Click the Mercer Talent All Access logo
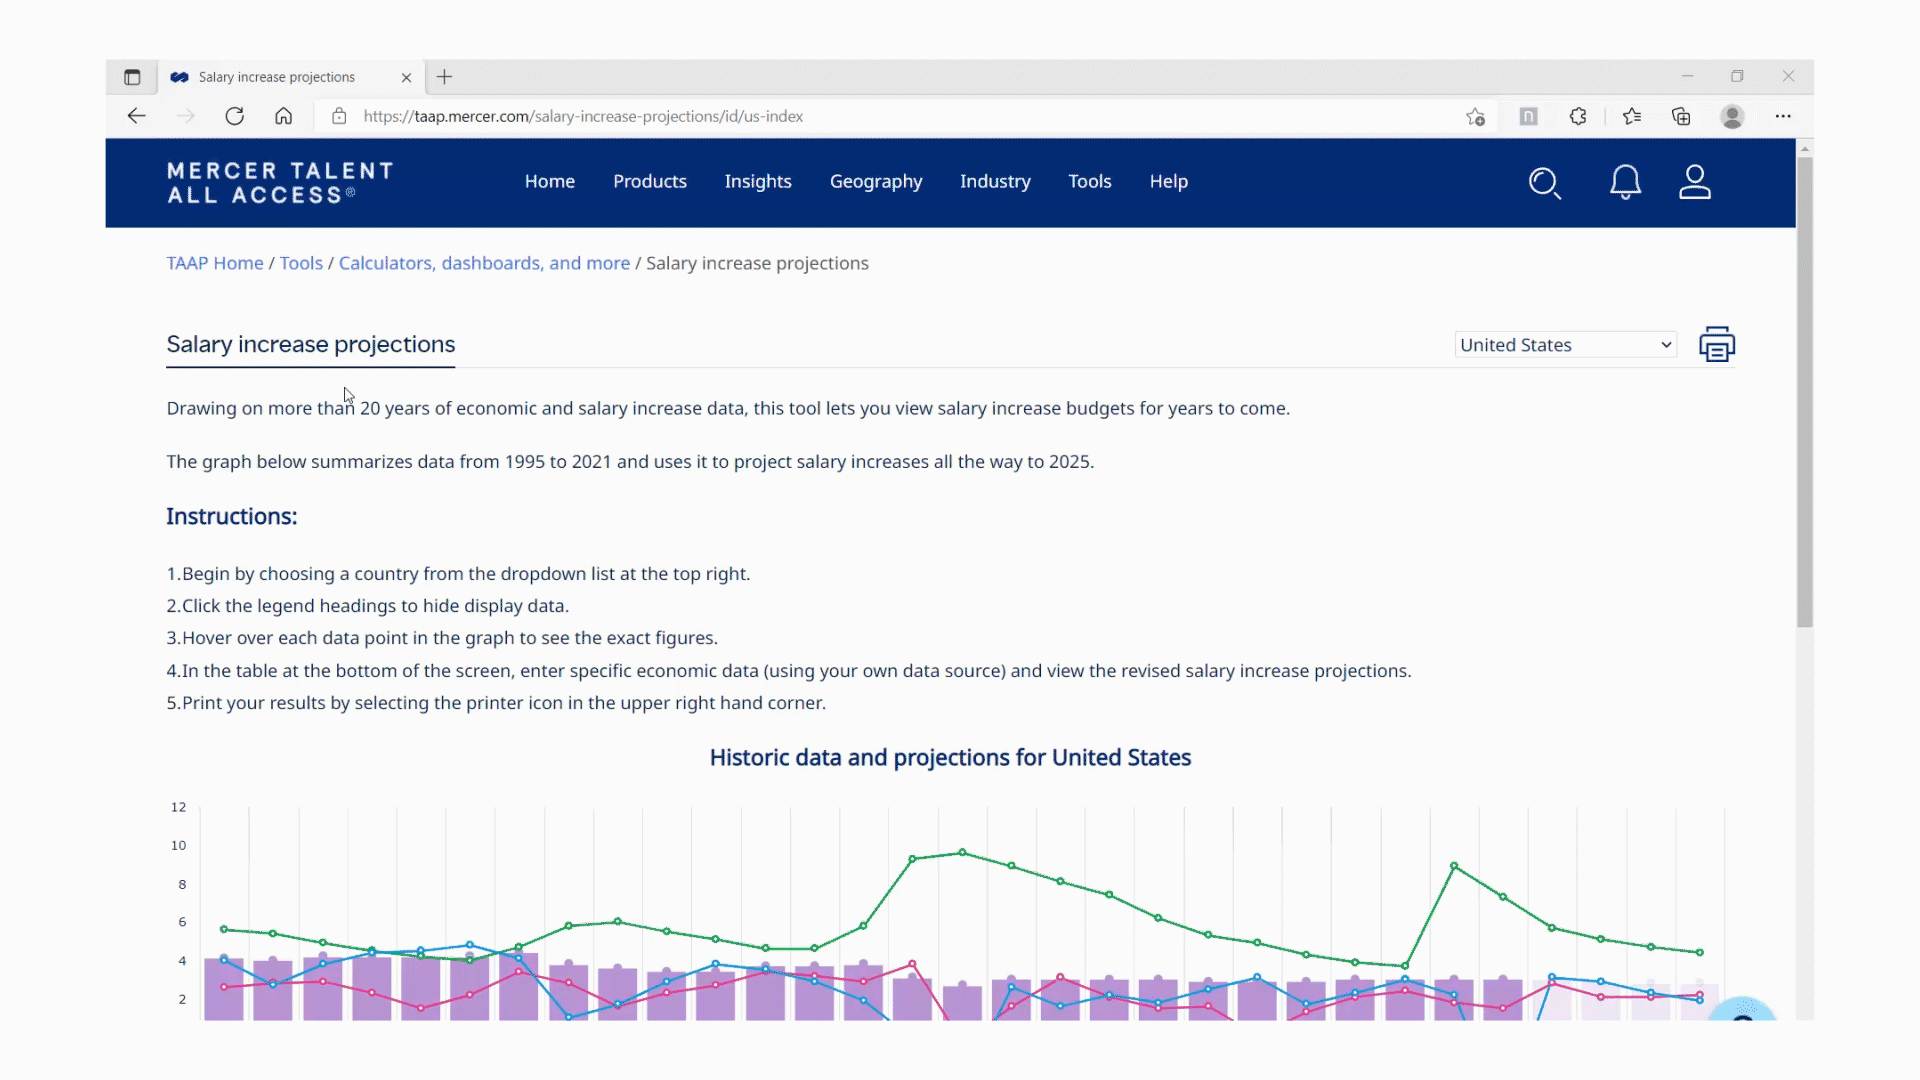 coord(279,183)
